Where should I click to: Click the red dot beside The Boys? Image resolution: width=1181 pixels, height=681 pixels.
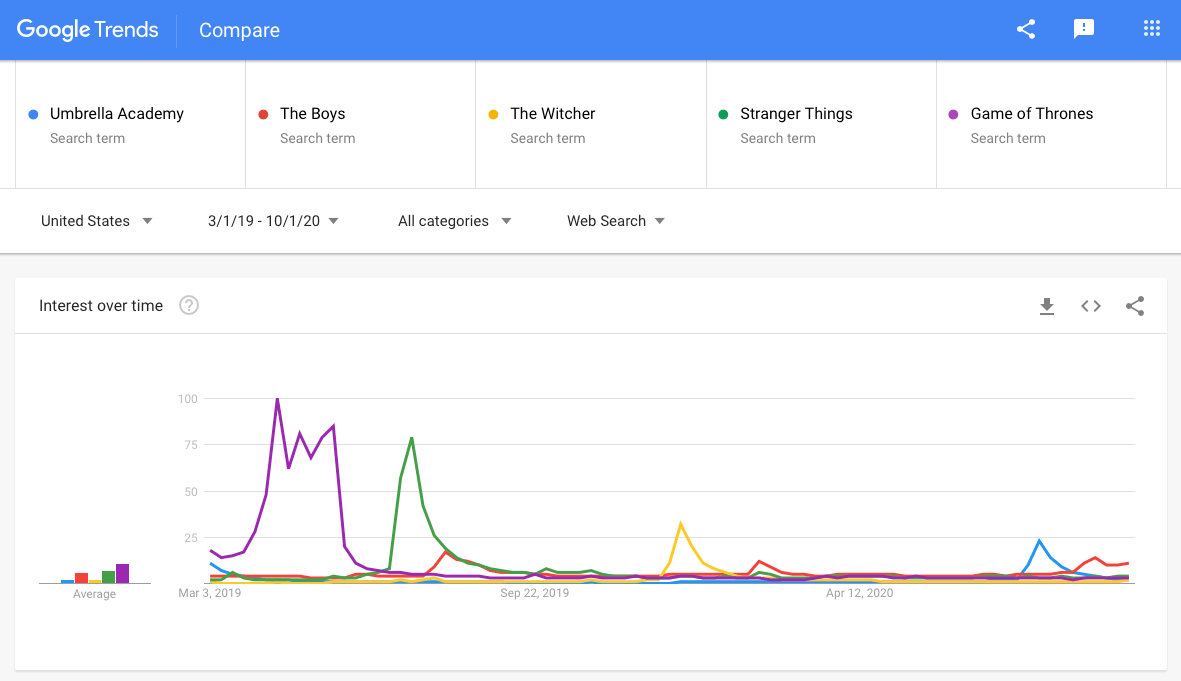[263, 114]
